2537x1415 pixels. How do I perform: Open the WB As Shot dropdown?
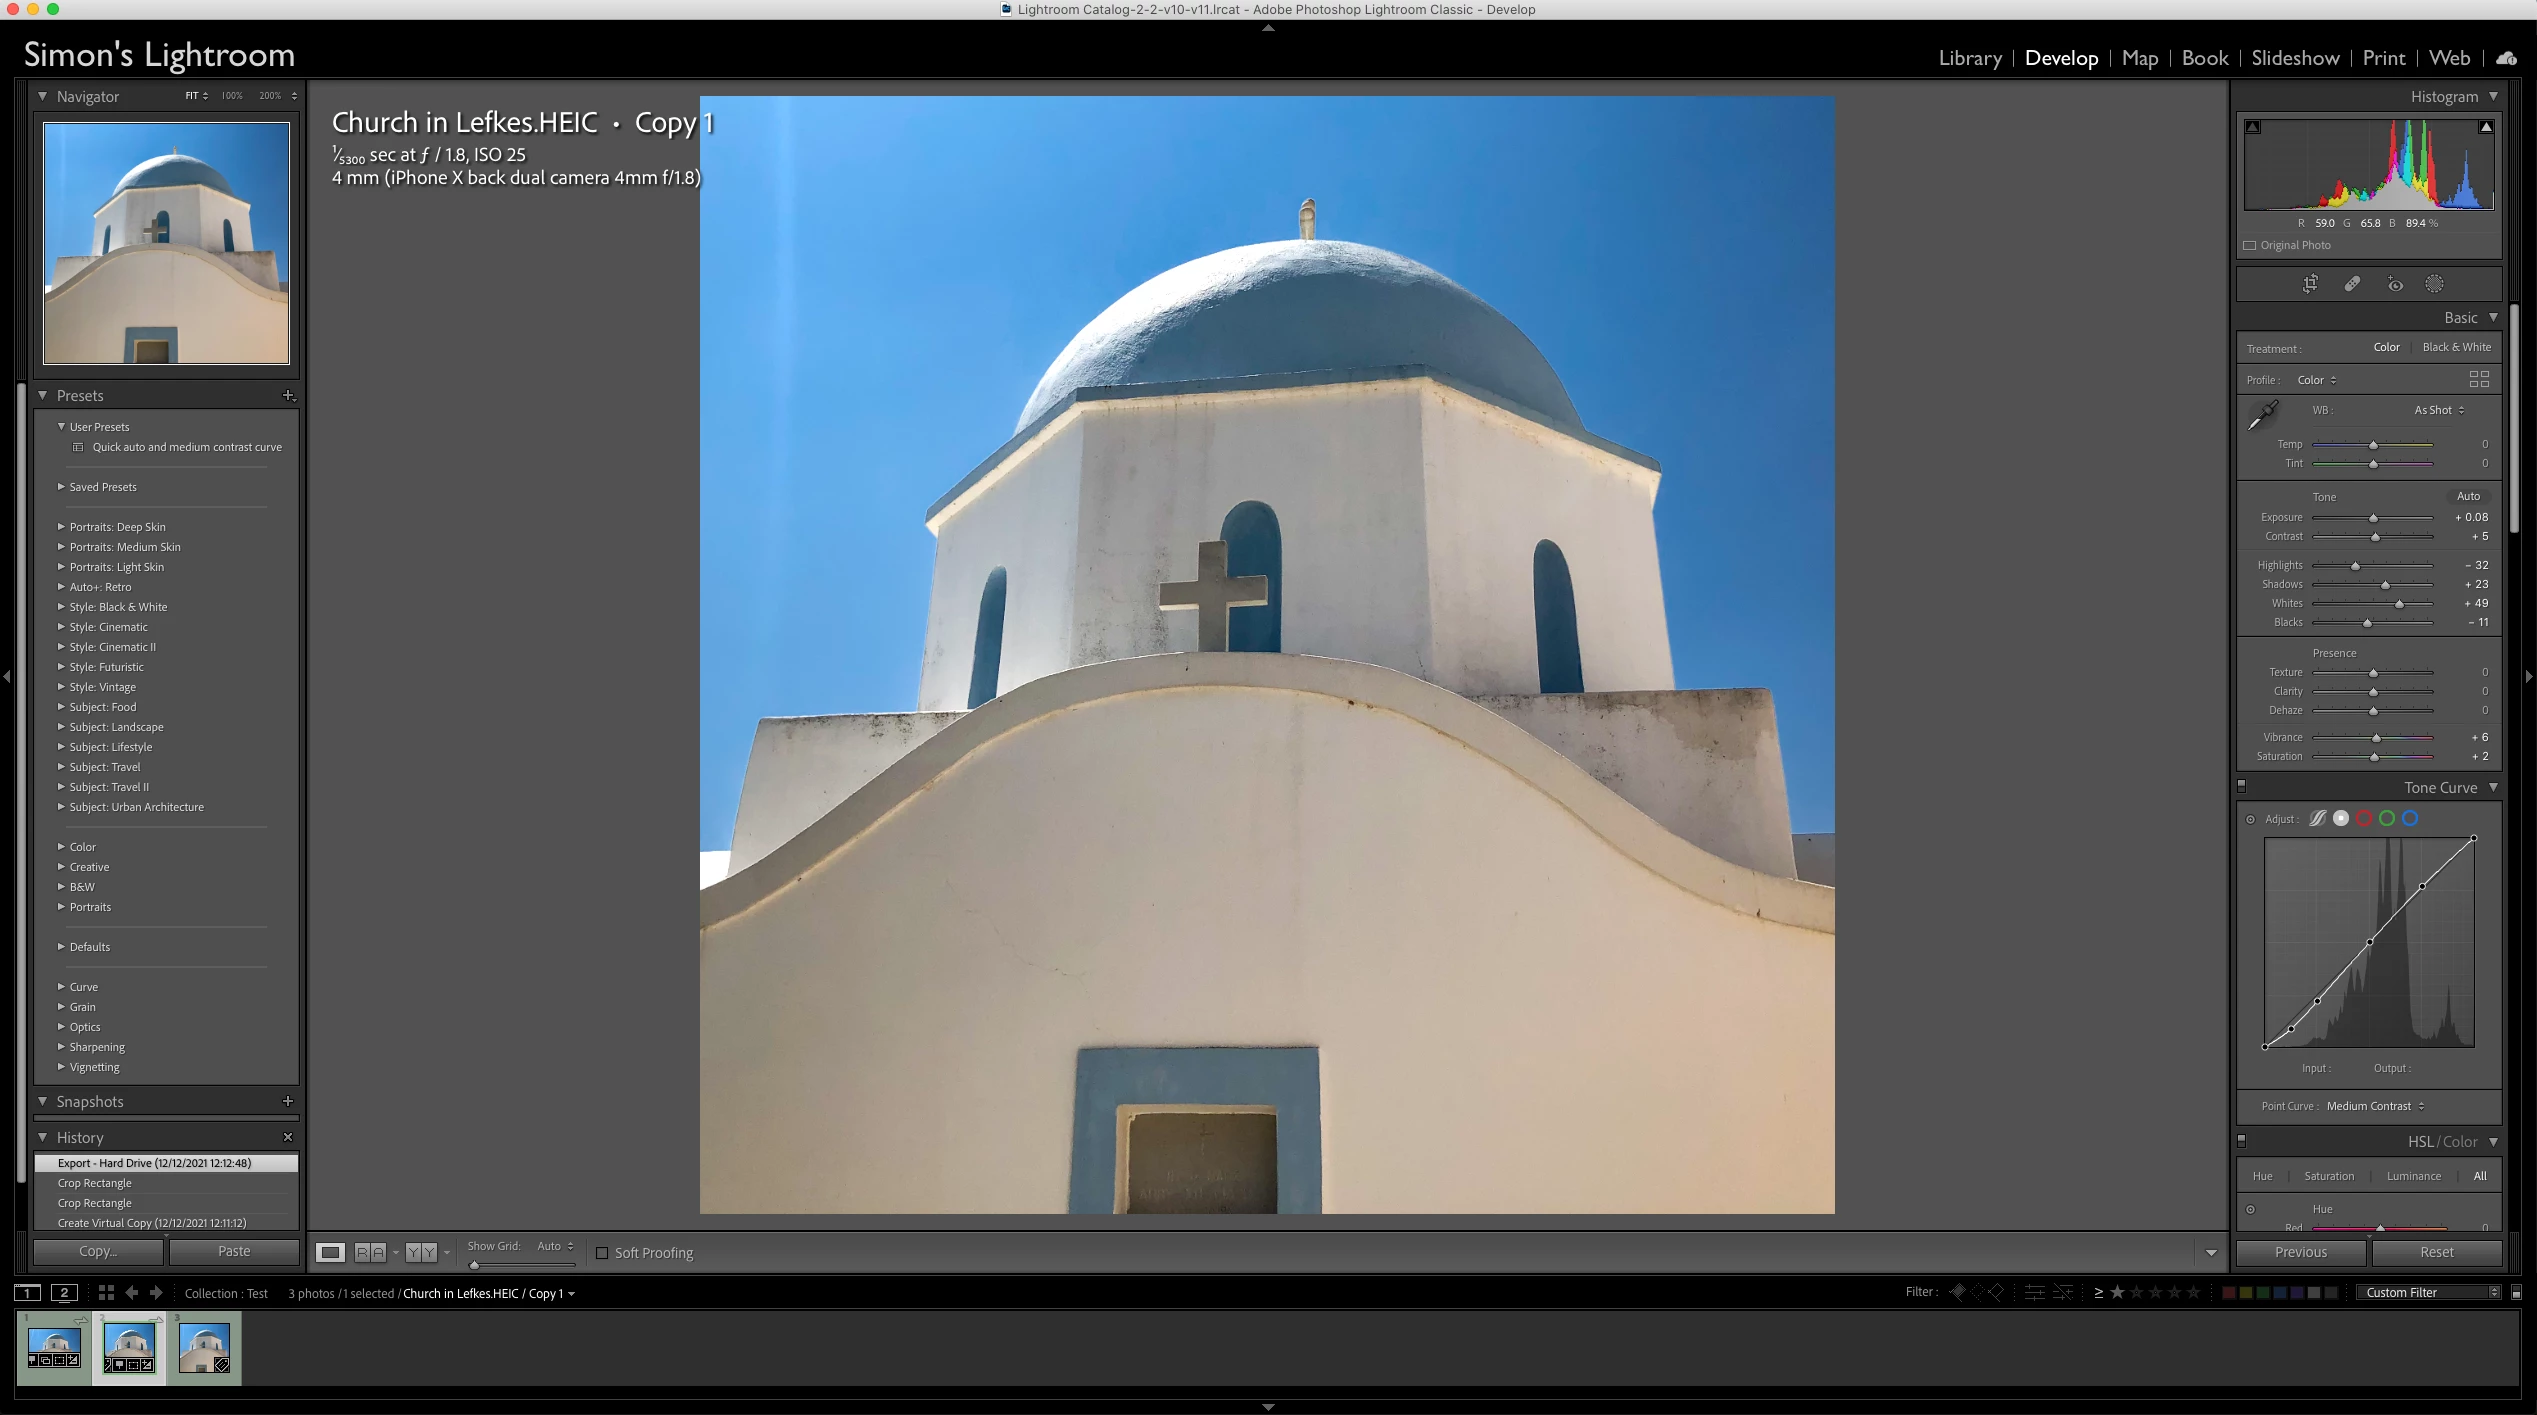click(2438, 410)
